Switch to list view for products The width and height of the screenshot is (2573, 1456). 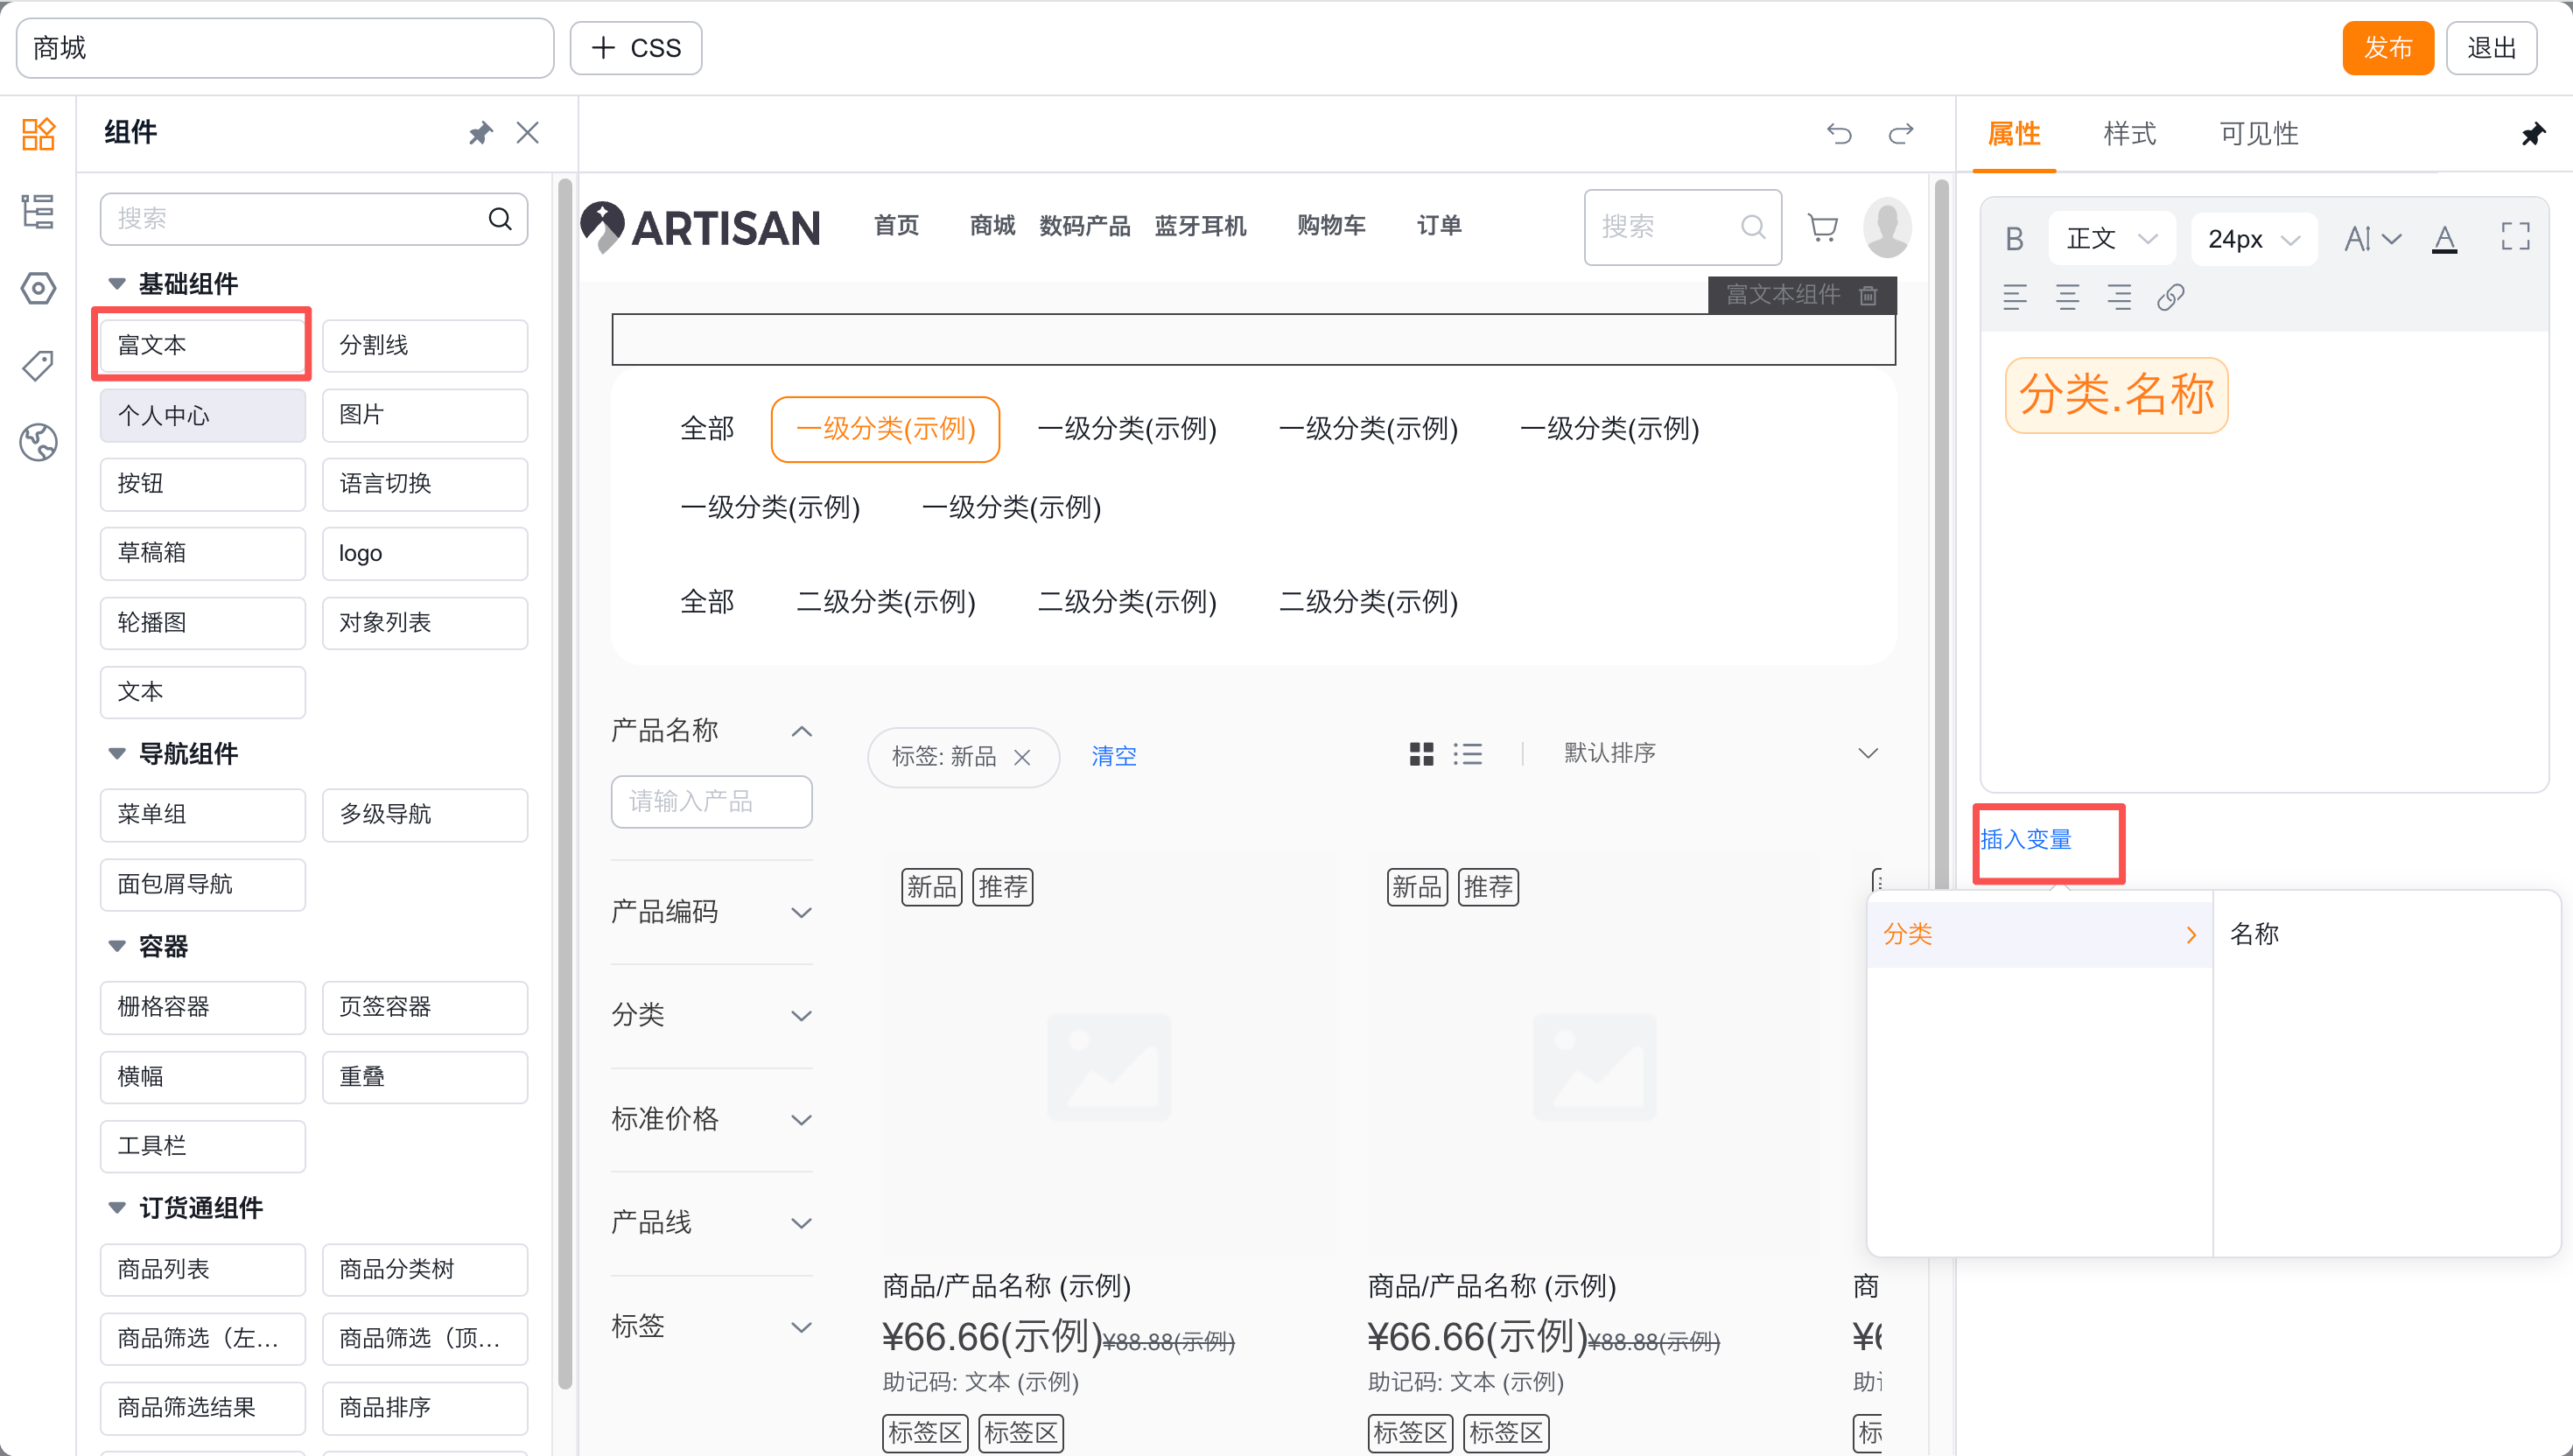pyautogui.click(x=1467, y=754)
